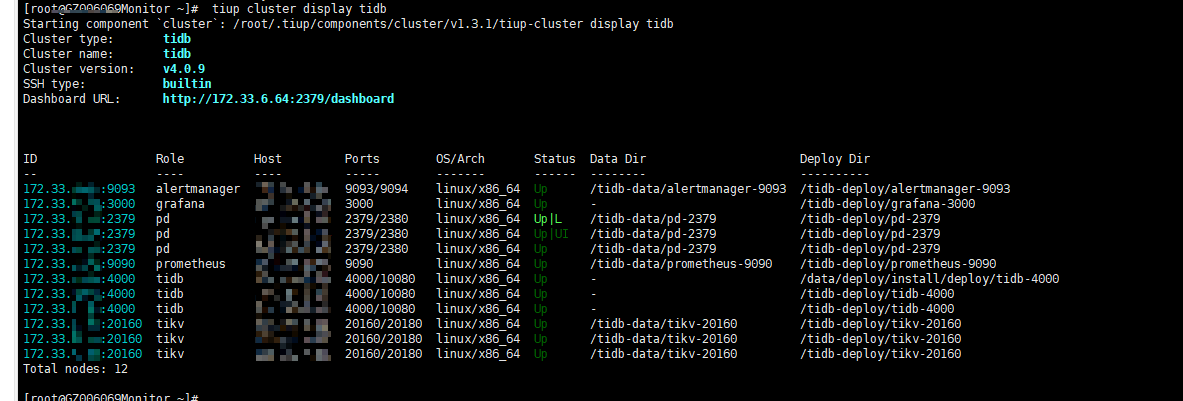Click '/tidb-deploy/pd-2379' in the Up|L pd row
The image size is (1183, 401).
[870, 219]
